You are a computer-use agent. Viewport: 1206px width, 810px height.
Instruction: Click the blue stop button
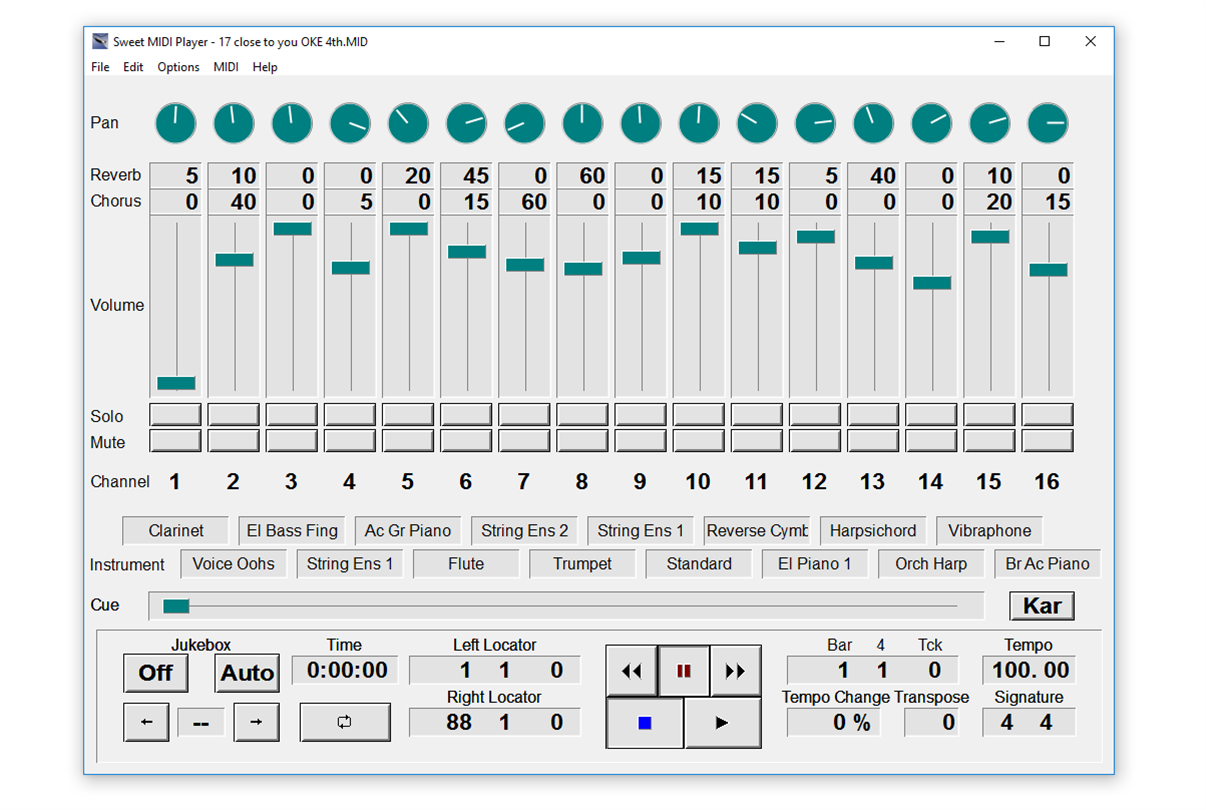[645, 723]
